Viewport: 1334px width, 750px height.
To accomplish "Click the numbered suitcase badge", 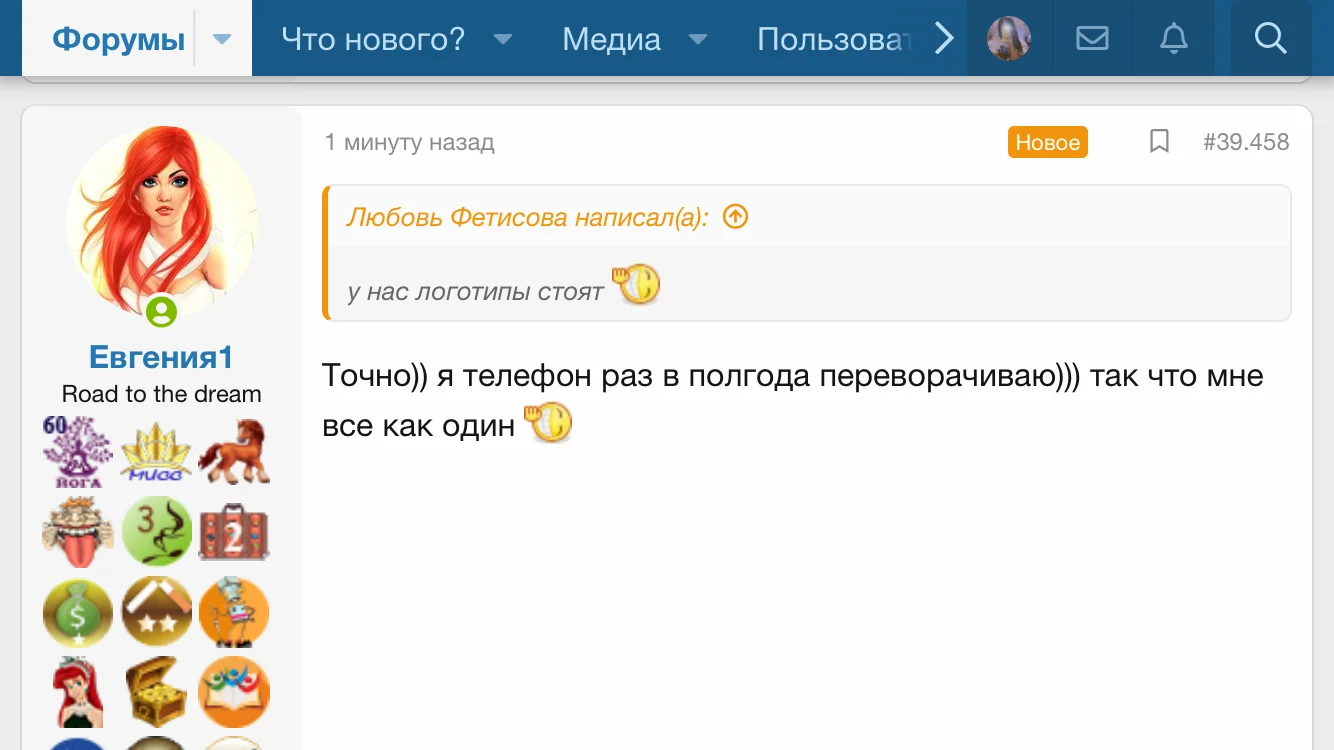I will click(x=234, y=532).
